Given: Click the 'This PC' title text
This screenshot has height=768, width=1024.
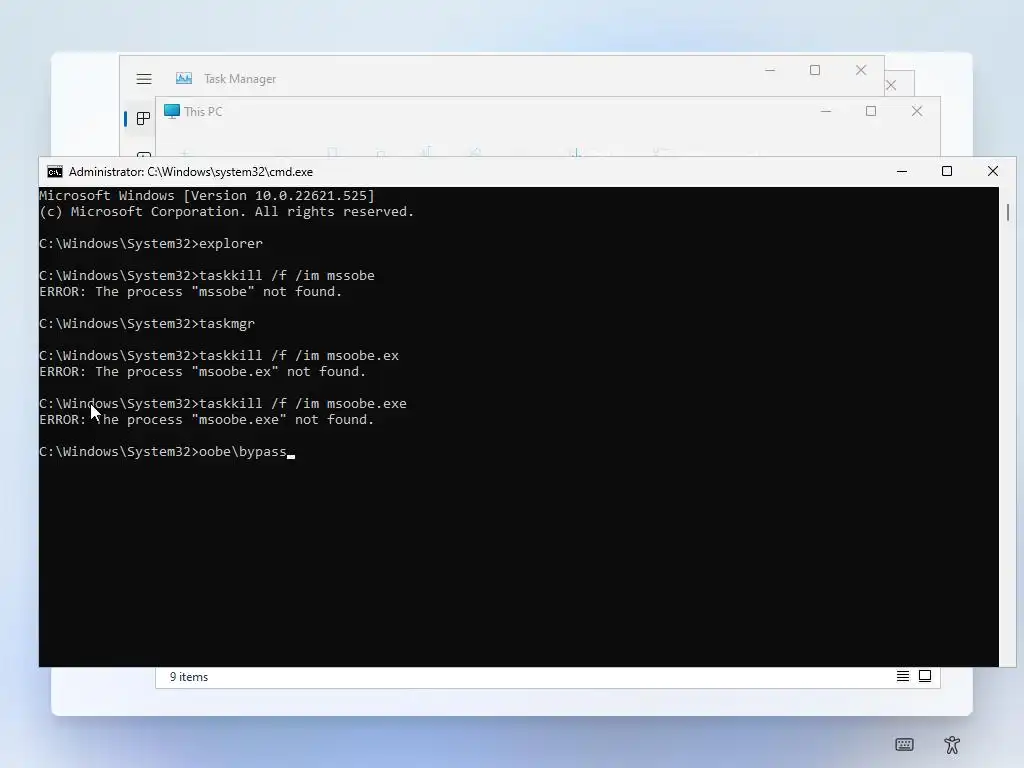Looking at the screenshot, I should (203, 112).
